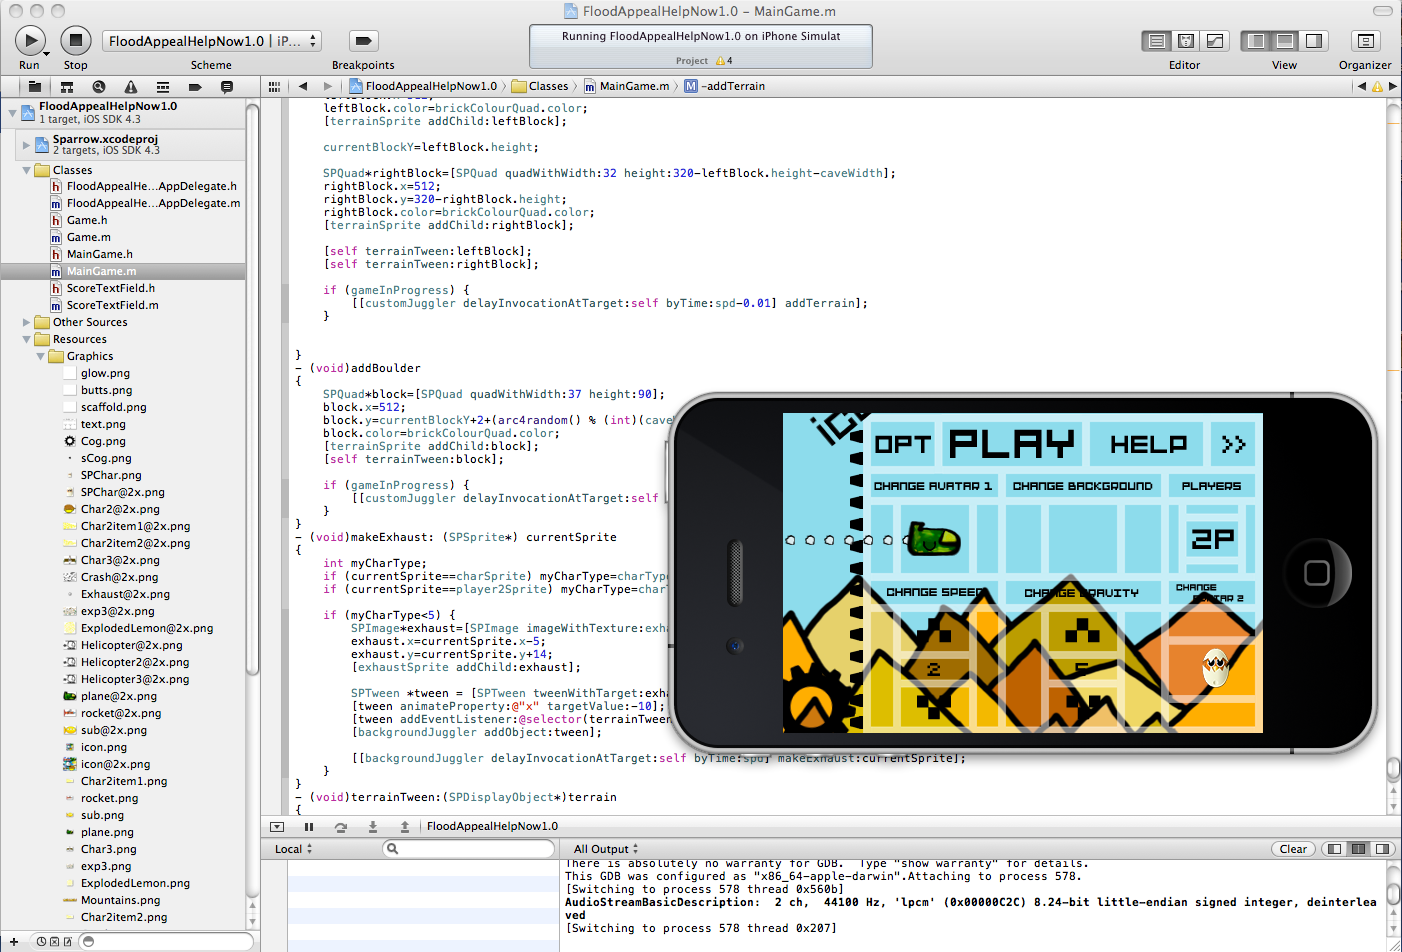Open the Log navigator
Viewport: 1402px width, 952px height.
[226, 86]
